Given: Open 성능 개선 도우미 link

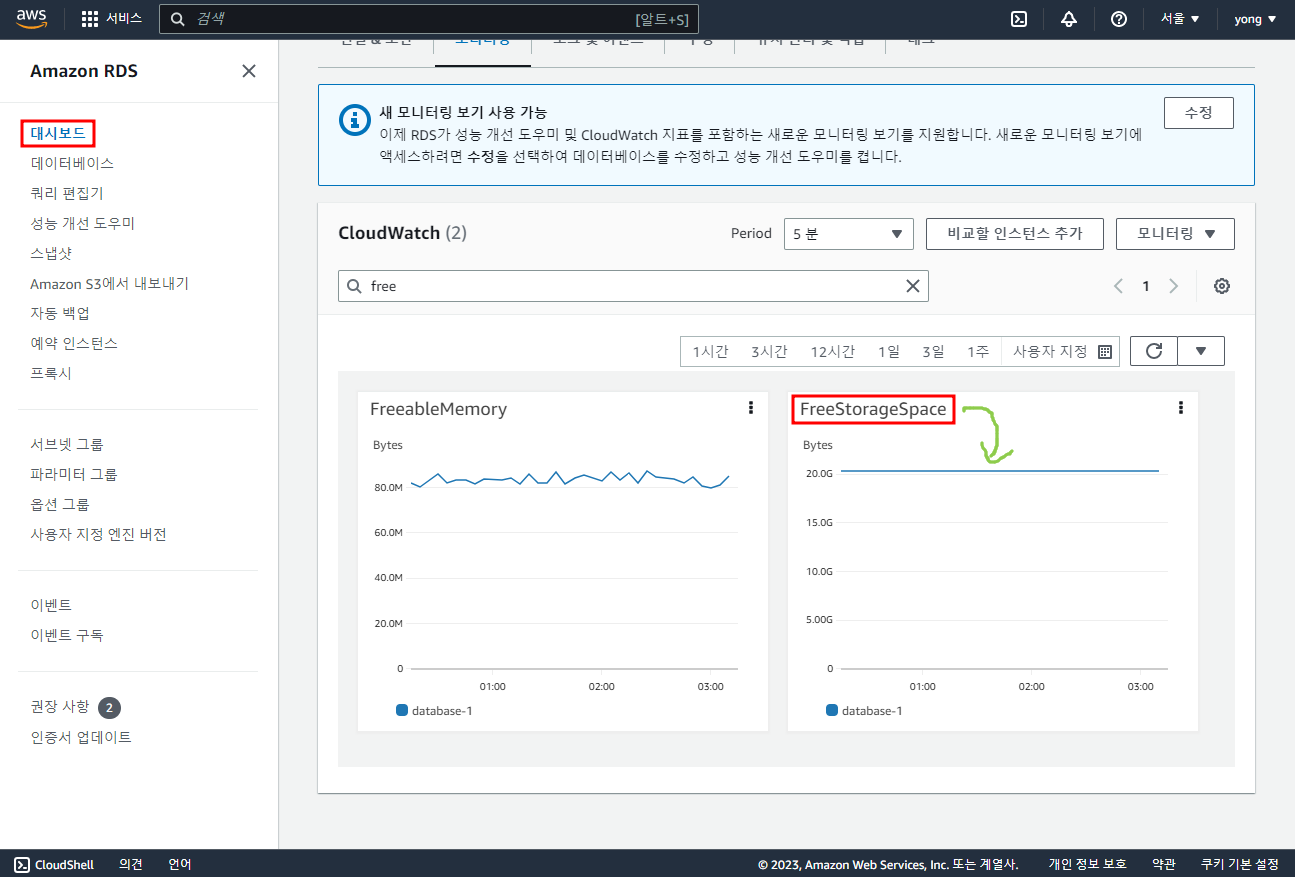Looking at the screenshot, I should tap(82, 223).
